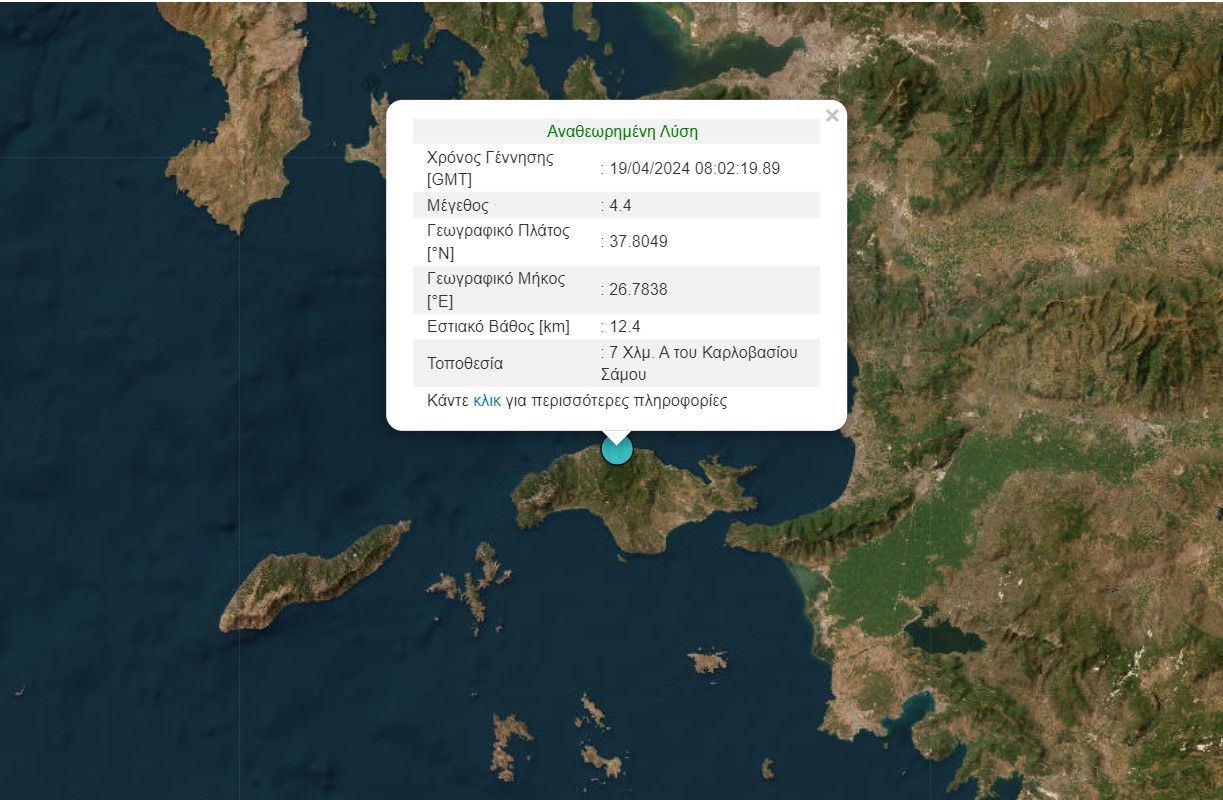Open the "κλικ" link for more information
The image size is (1223, 800).
487,401
